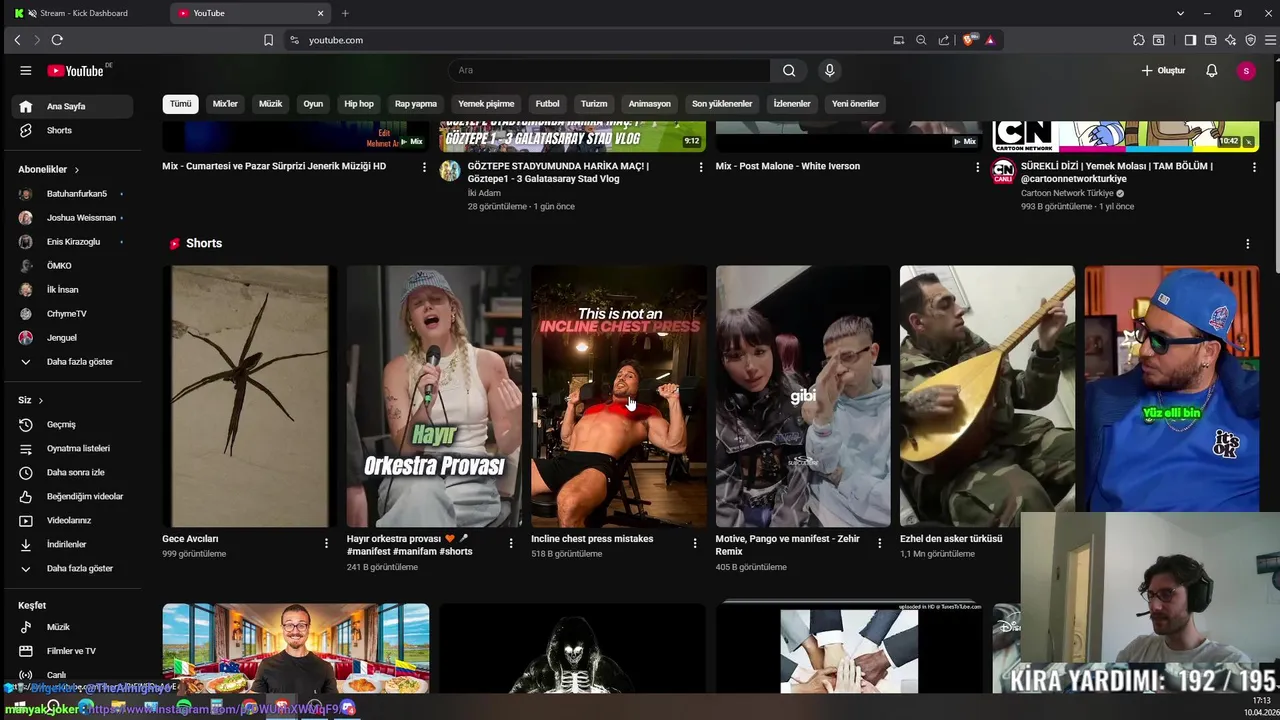Select the Futbol filter chip
Image resolution: width=1280 pixels, height=720 pixels.
click(x=547, y=104)
